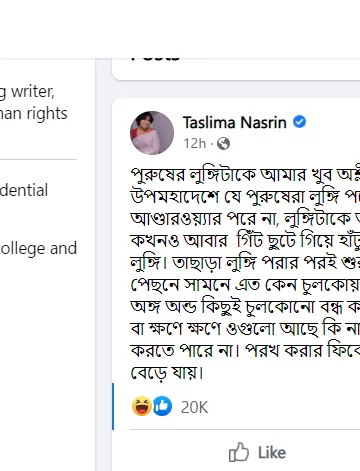Click the thumbs-up outline icon beside Like
The width and height of the screenshot is (360, 471).
coord(239,452)
